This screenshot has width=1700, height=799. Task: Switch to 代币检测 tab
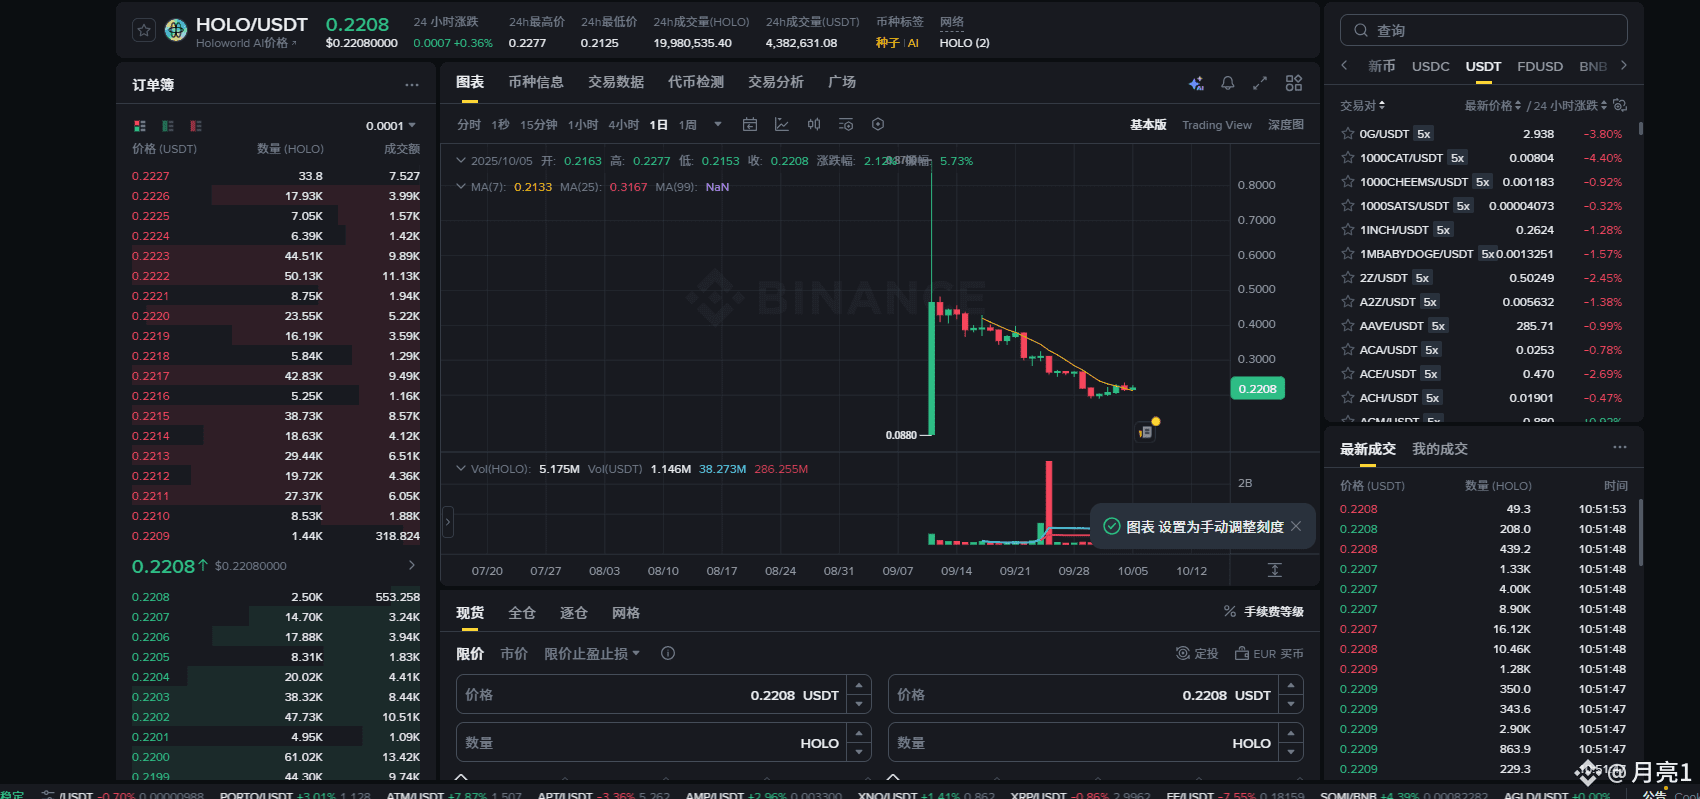tap(696, 82)
